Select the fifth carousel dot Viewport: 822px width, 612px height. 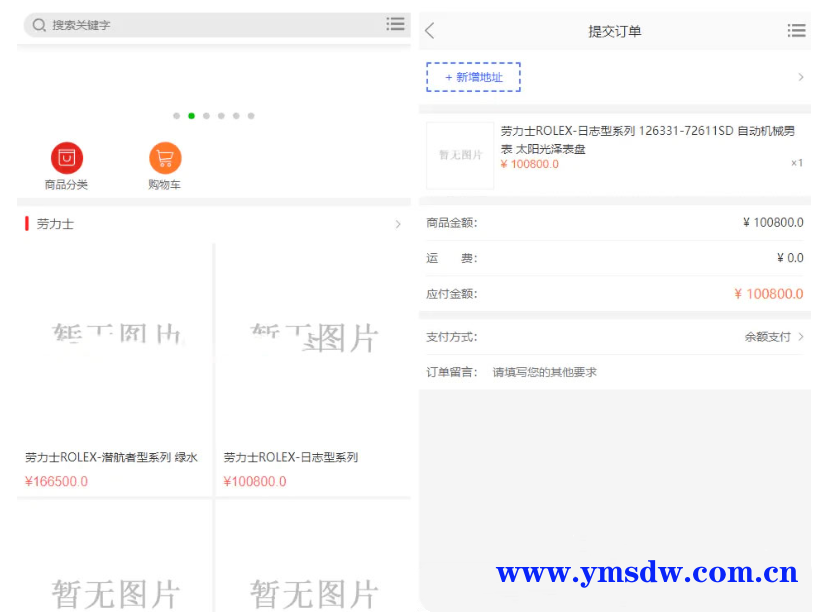point(236,116)
